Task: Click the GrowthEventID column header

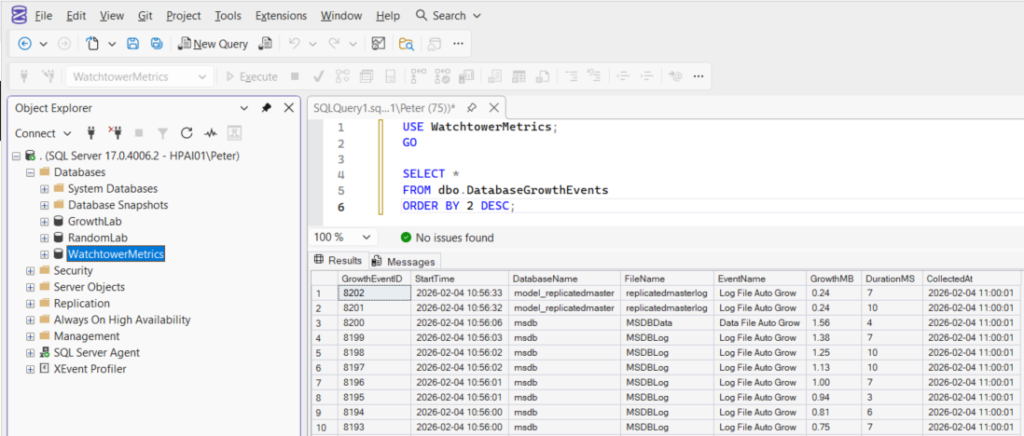Action: point(374,279)
